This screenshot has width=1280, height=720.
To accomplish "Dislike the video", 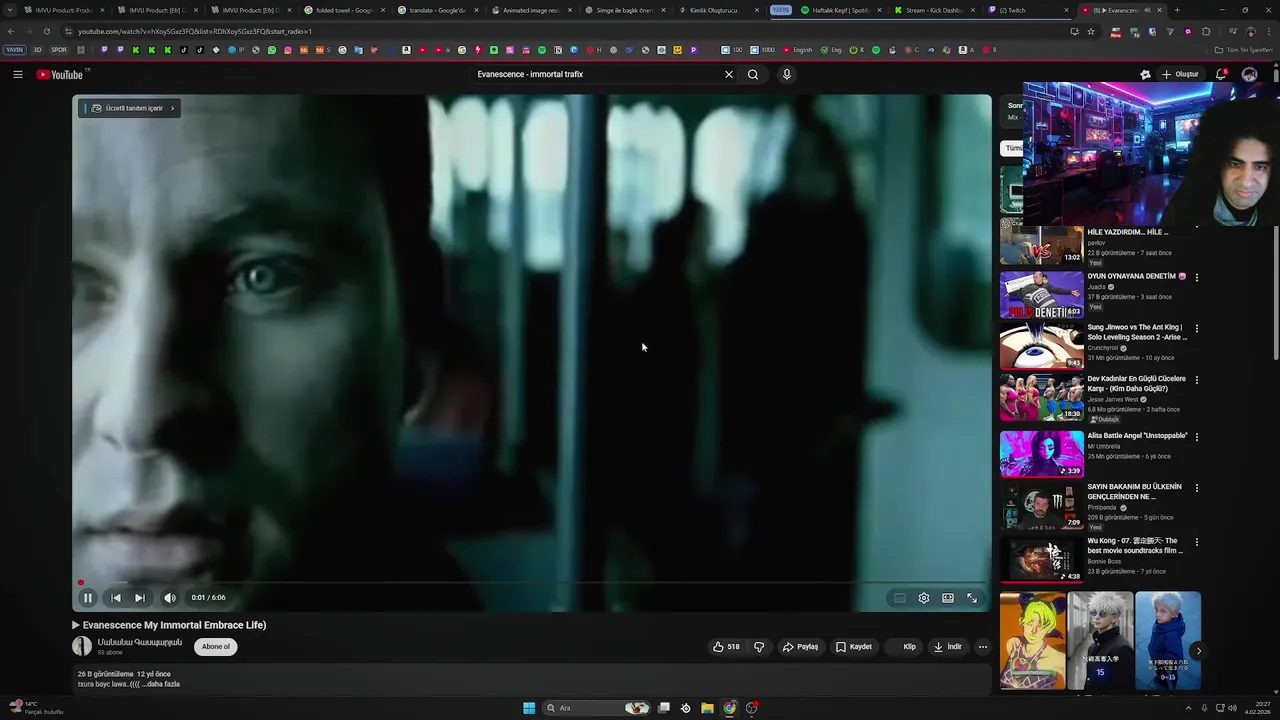I will tap(759, 647).
